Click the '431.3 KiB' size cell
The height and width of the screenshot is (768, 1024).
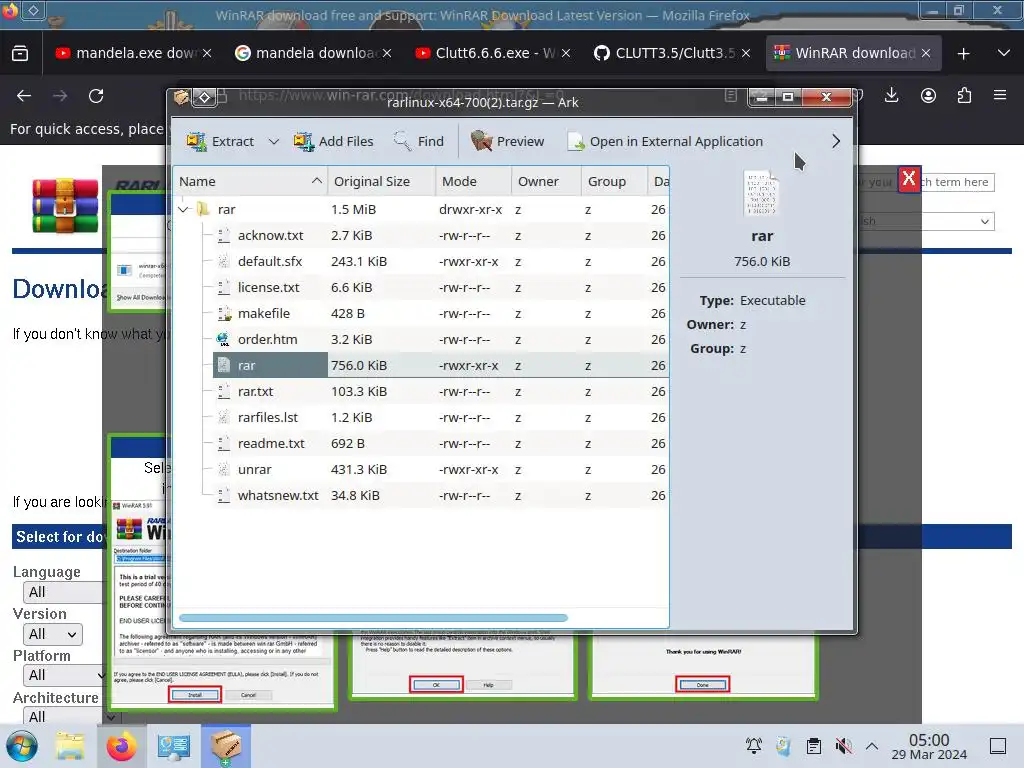tap(359, 470)
